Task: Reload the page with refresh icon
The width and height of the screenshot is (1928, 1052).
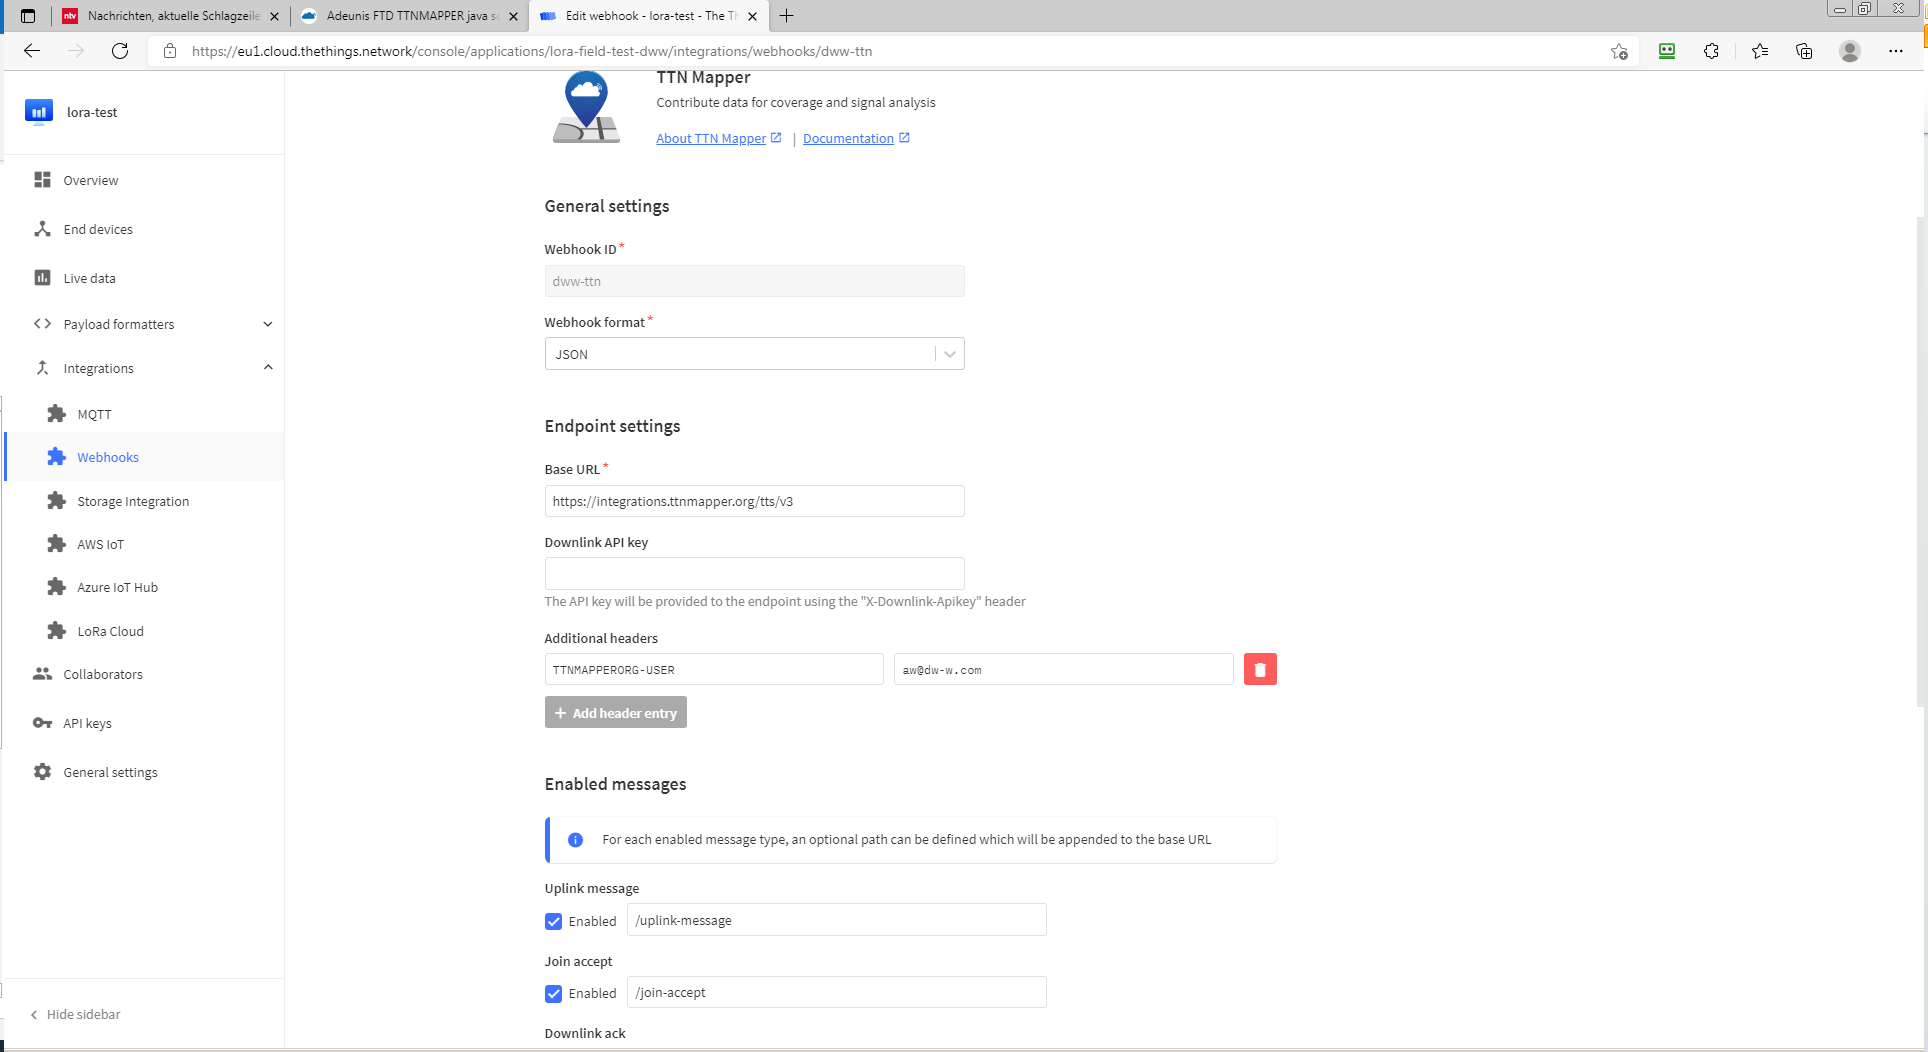Action: (x=120, y=51)
